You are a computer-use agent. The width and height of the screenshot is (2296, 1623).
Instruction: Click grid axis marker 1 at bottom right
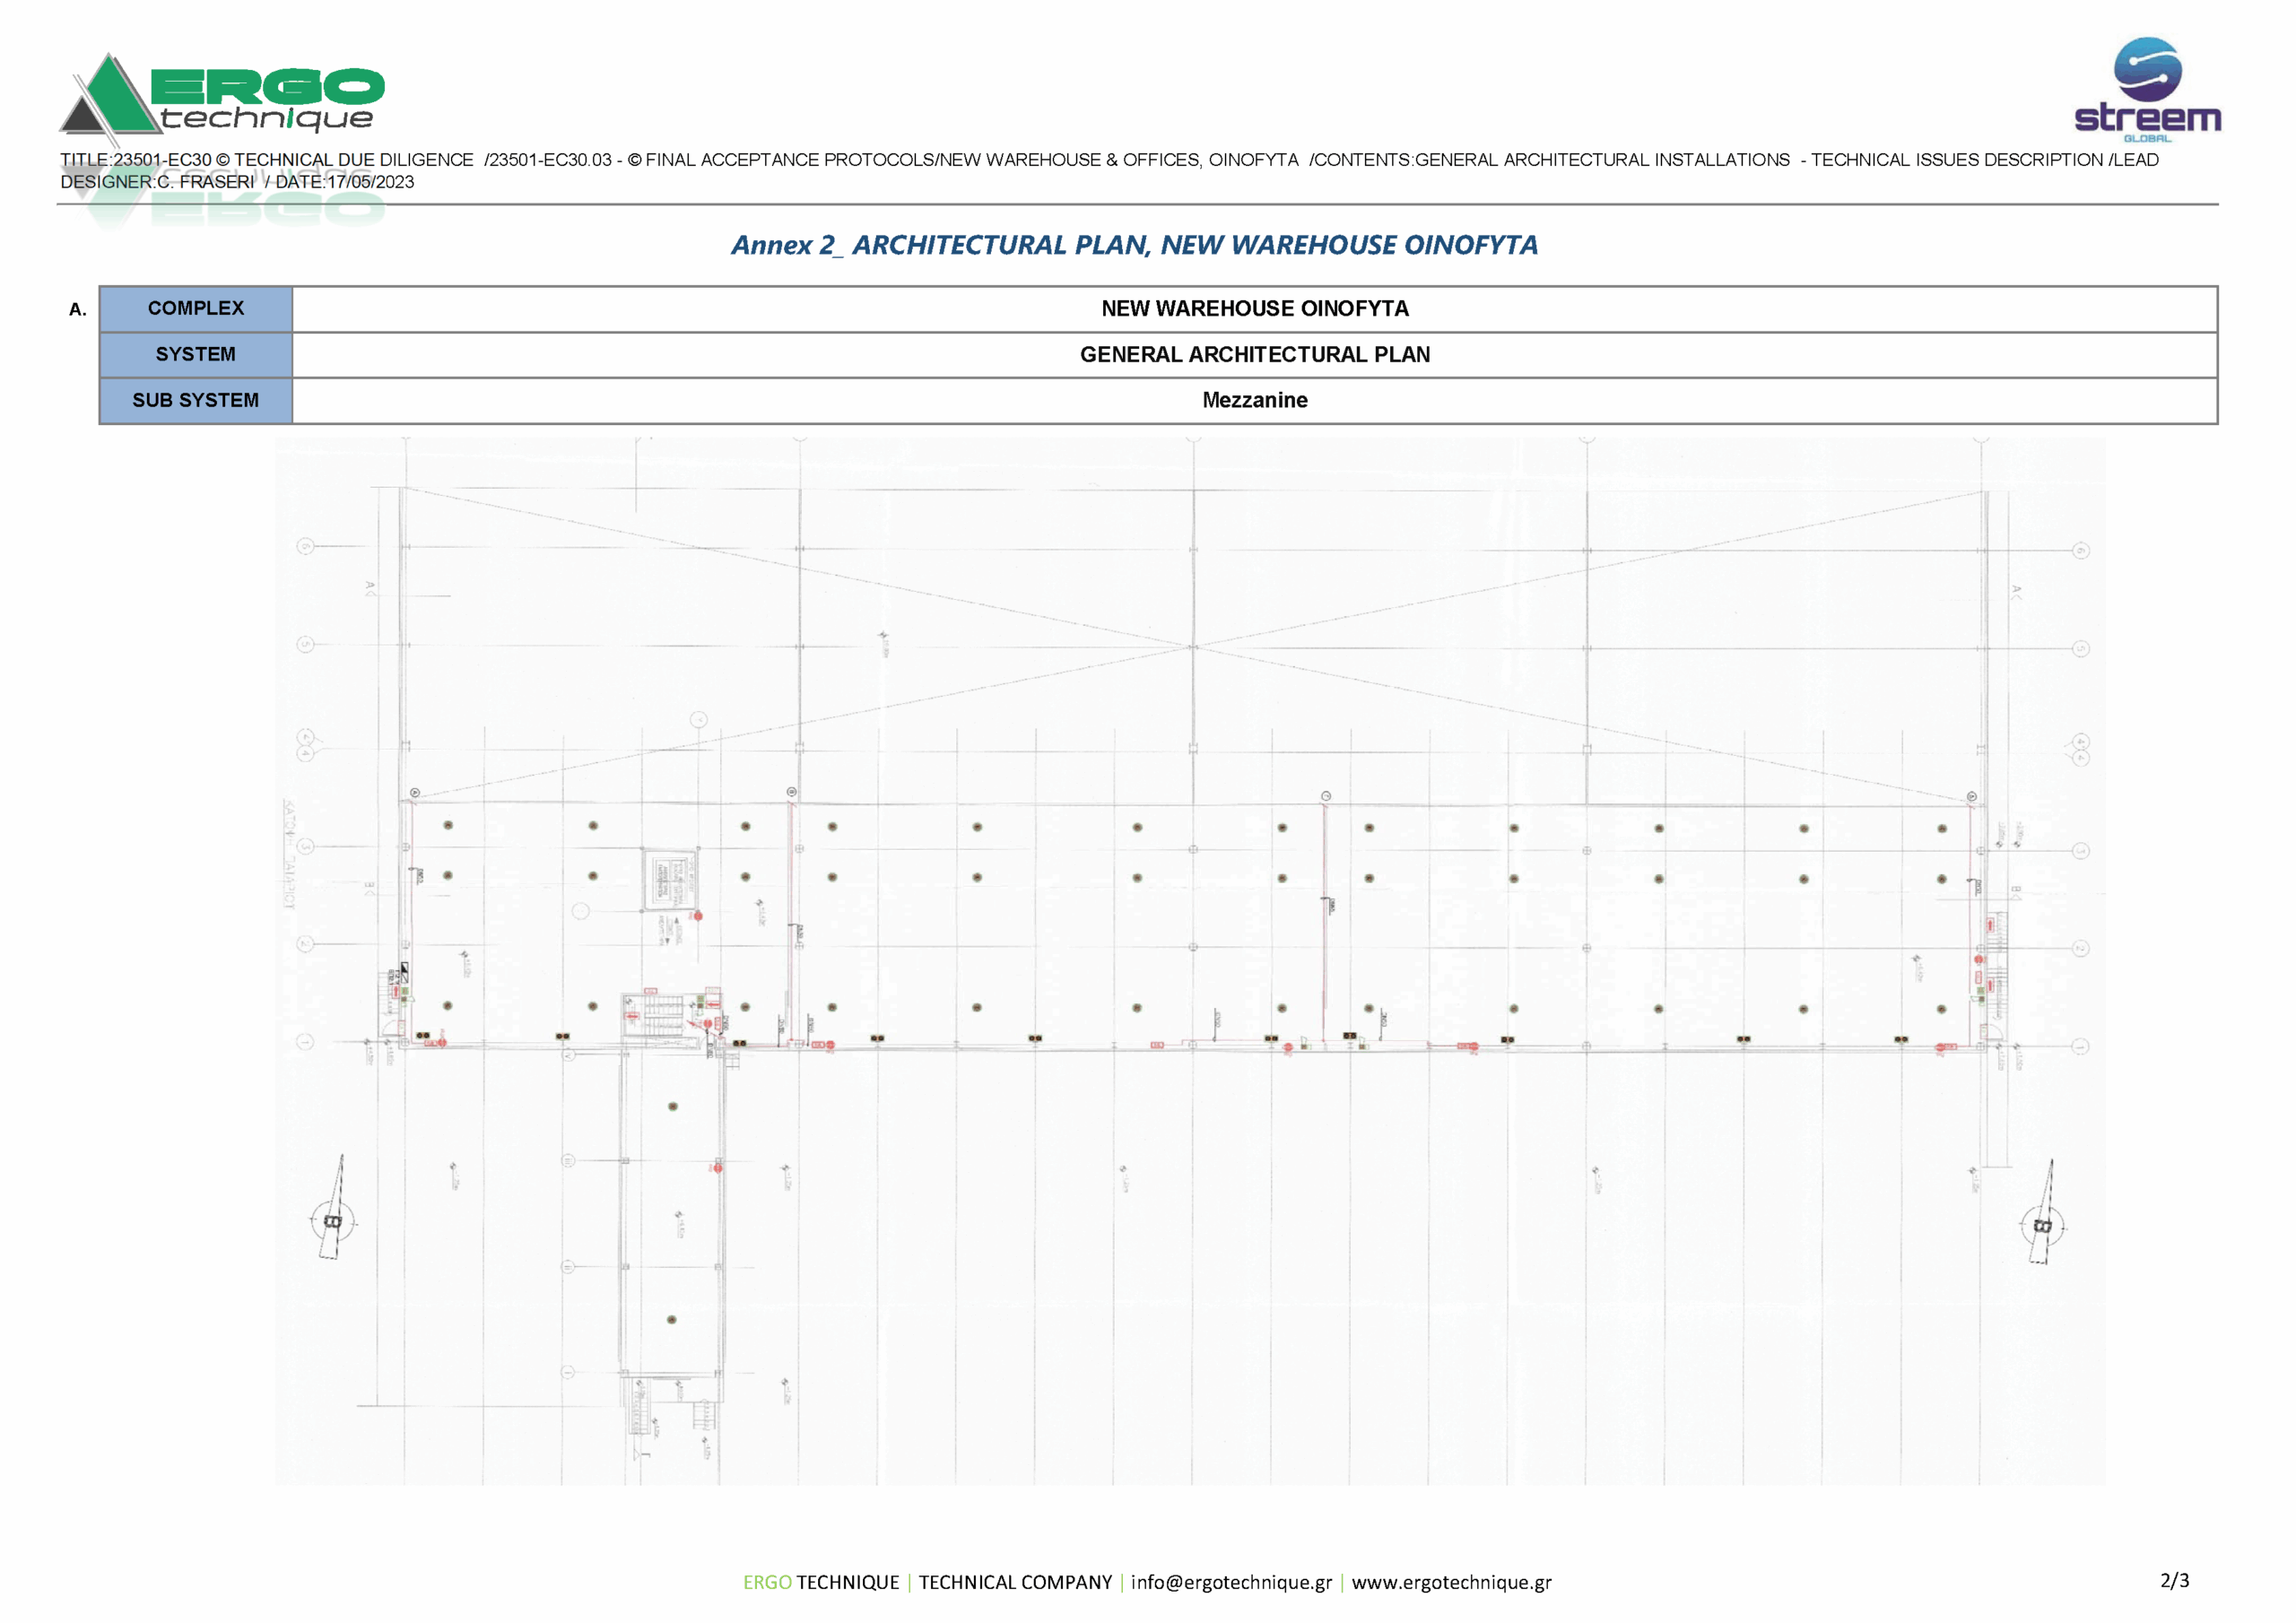pos(2080,1046)
